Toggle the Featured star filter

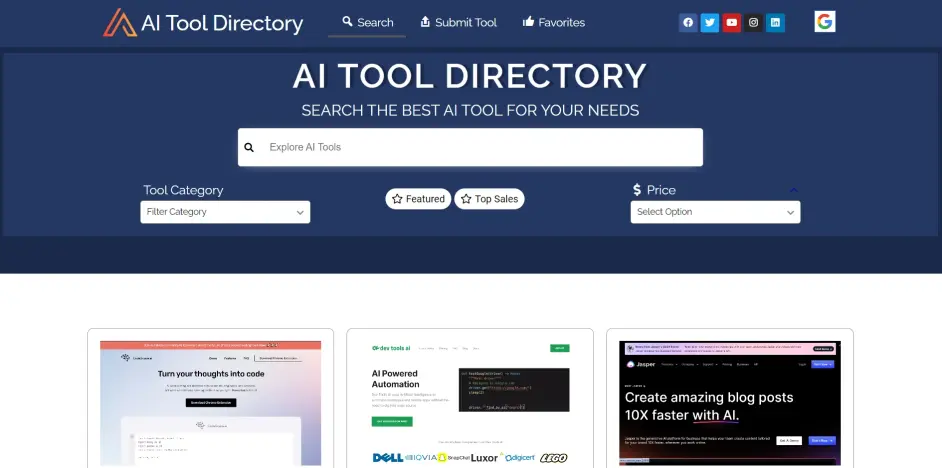pos(418,199)
